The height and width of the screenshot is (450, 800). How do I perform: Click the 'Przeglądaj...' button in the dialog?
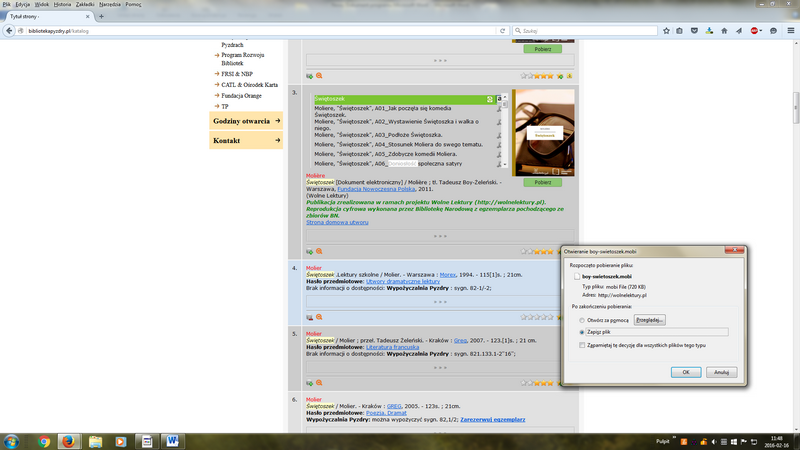[x=649, y=319]
